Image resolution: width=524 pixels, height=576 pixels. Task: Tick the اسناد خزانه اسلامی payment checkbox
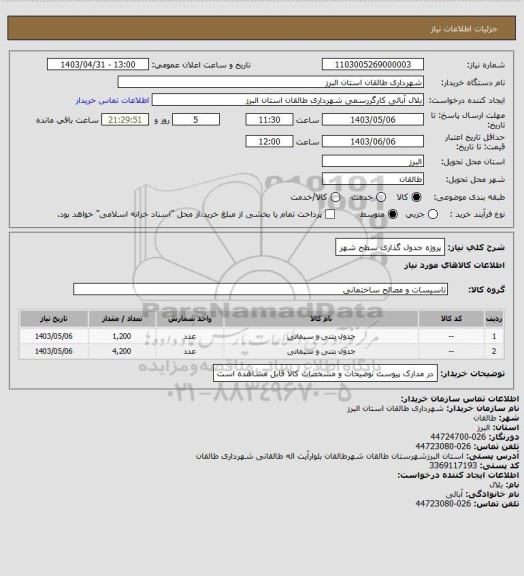[330, 215]
